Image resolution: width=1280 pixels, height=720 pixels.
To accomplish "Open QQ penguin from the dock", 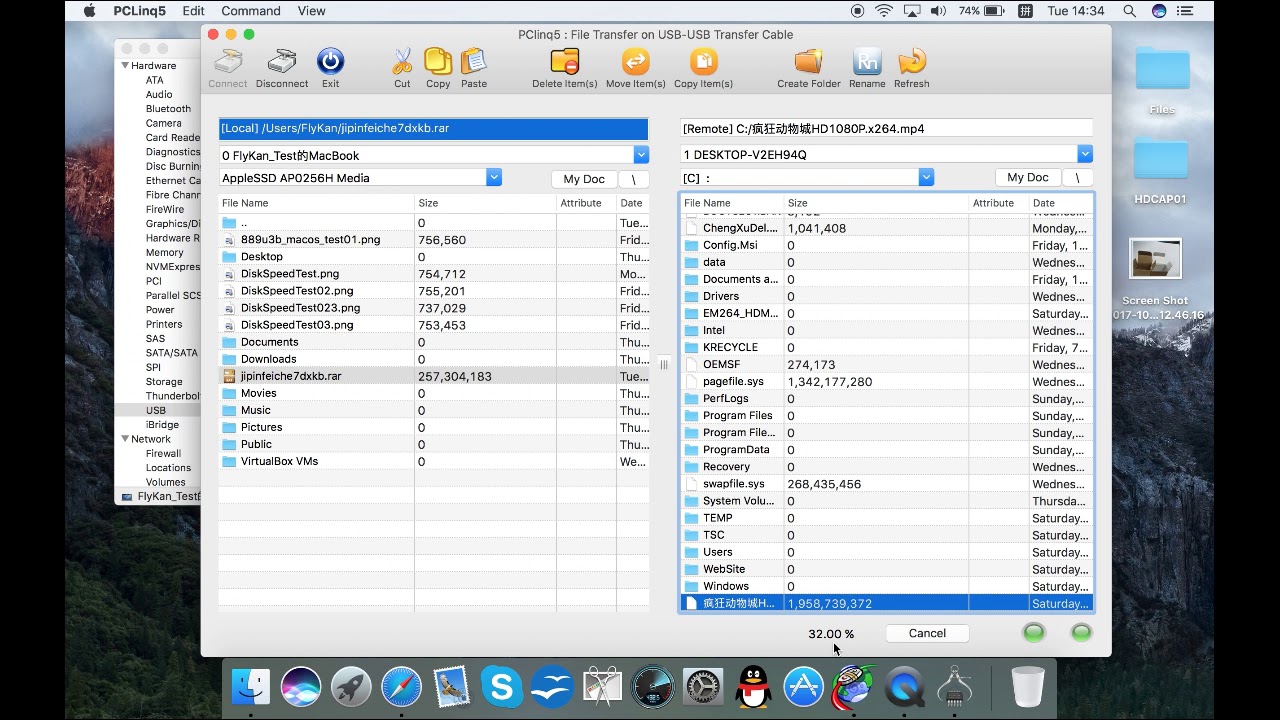I will (753, 687).
